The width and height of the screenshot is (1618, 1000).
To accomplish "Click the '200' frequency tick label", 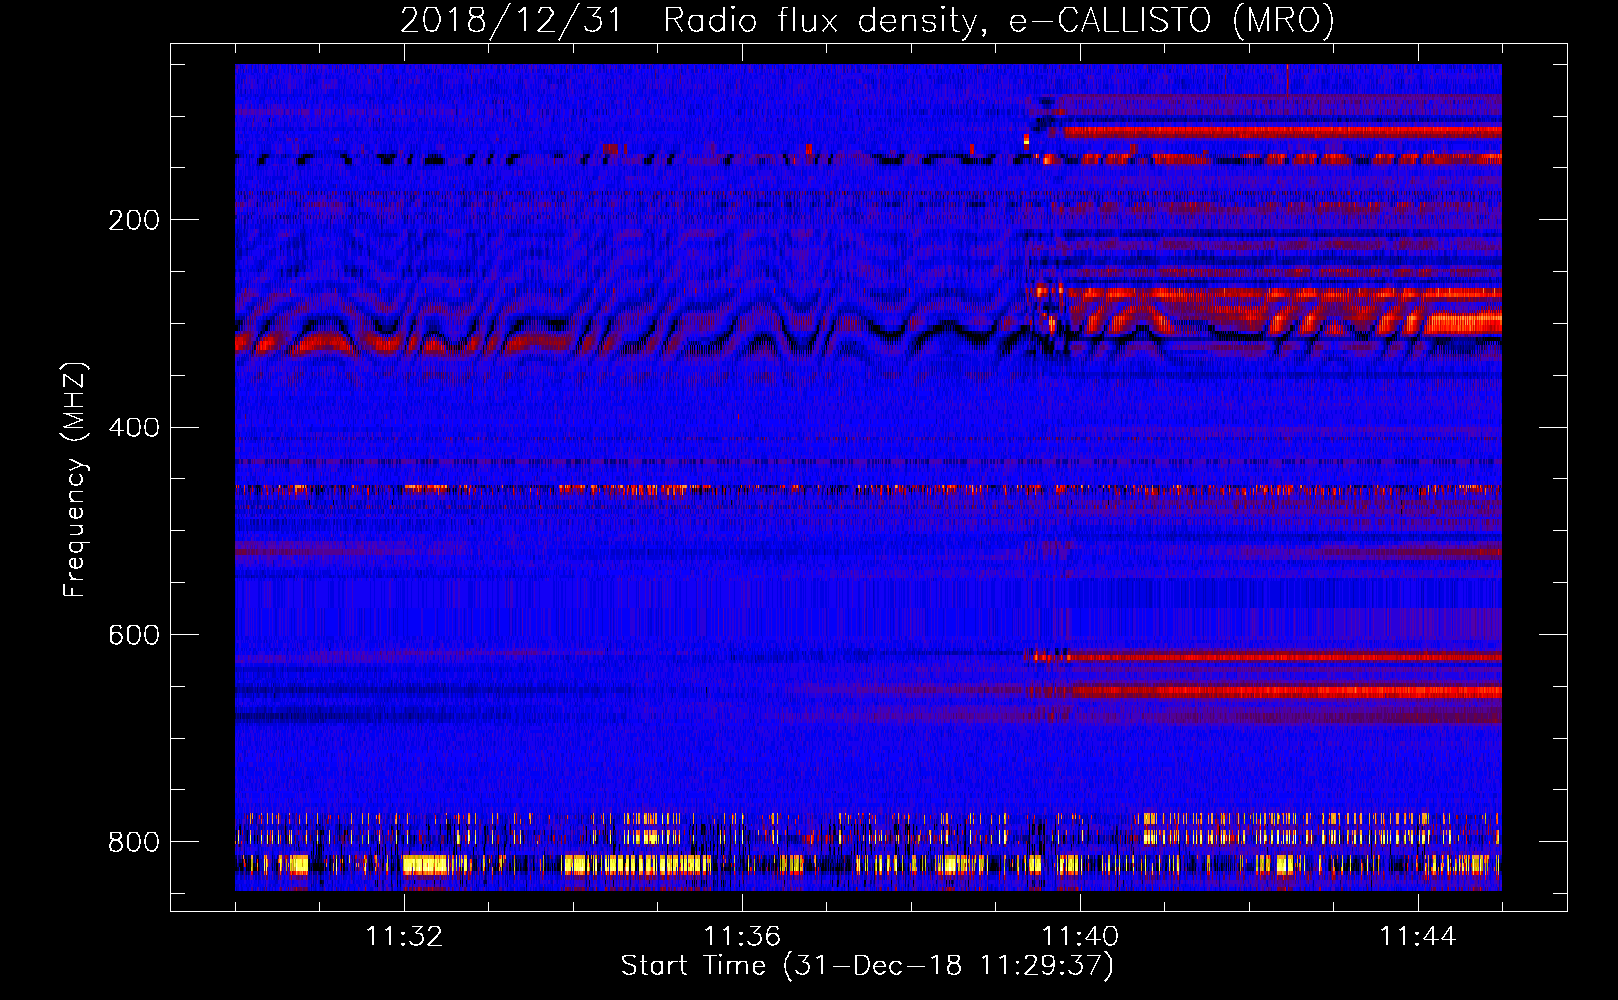I will pyautogui.click(x=133, y=220).
